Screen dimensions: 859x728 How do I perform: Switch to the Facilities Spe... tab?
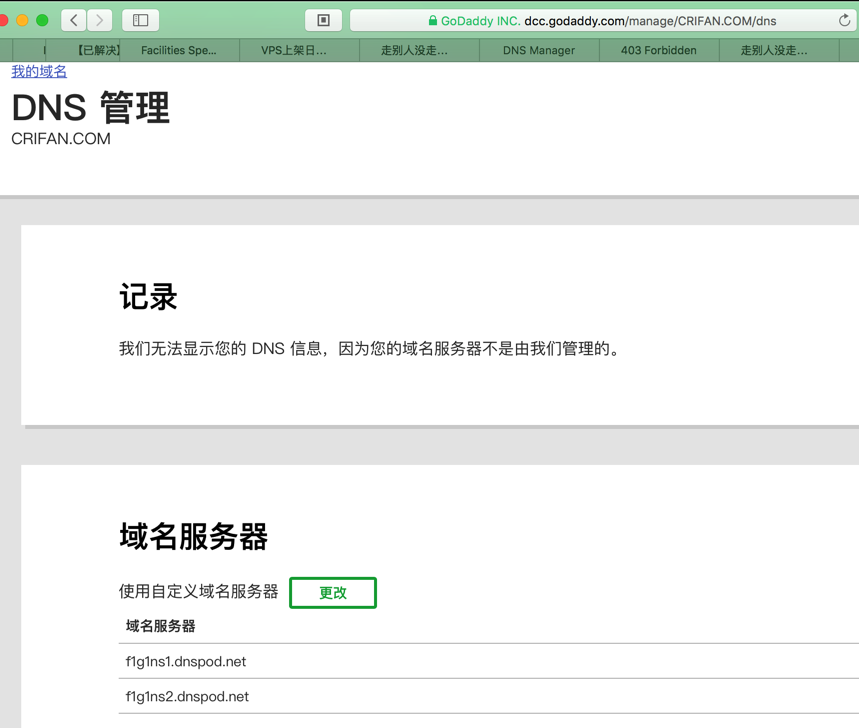click(179, 50)
